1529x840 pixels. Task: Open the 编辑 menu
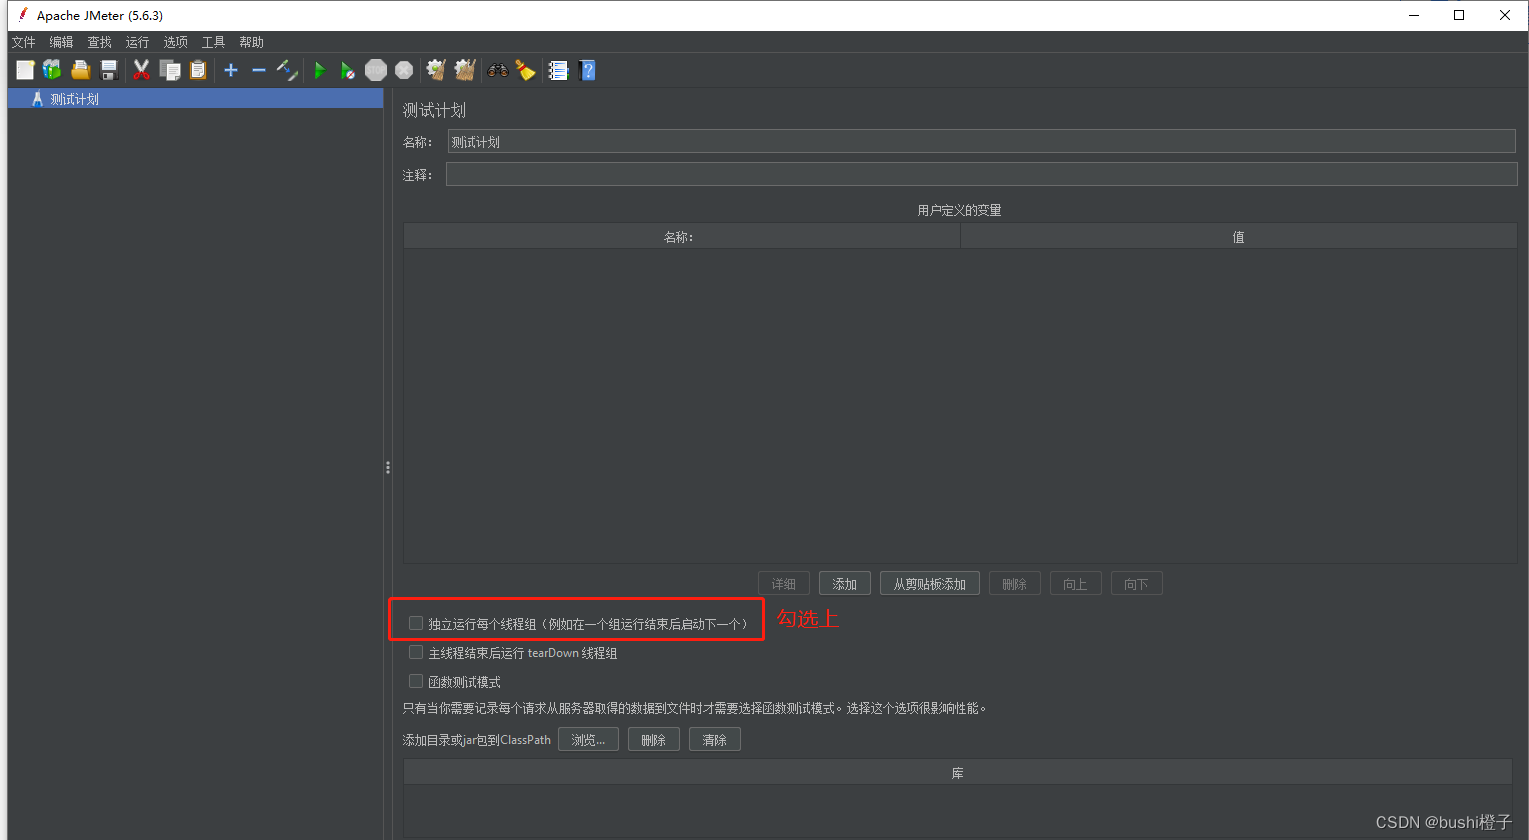(61, 42)
